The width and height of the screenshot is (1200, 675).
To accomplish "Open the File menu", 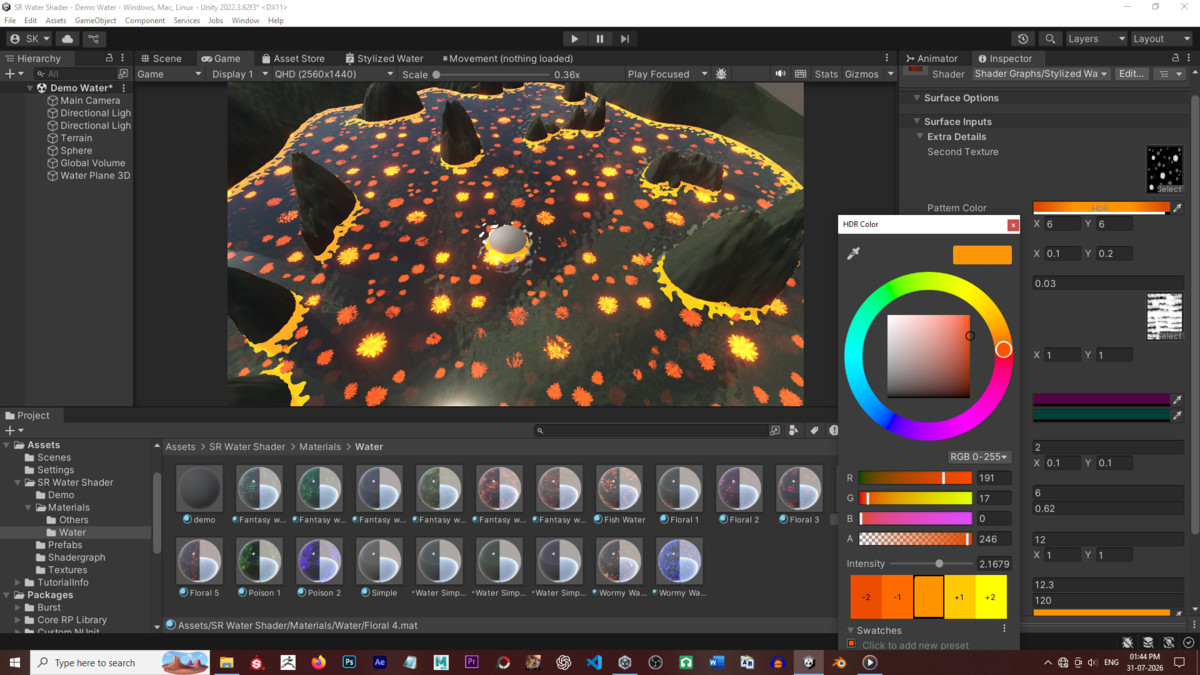I will [x=10, y=20].
